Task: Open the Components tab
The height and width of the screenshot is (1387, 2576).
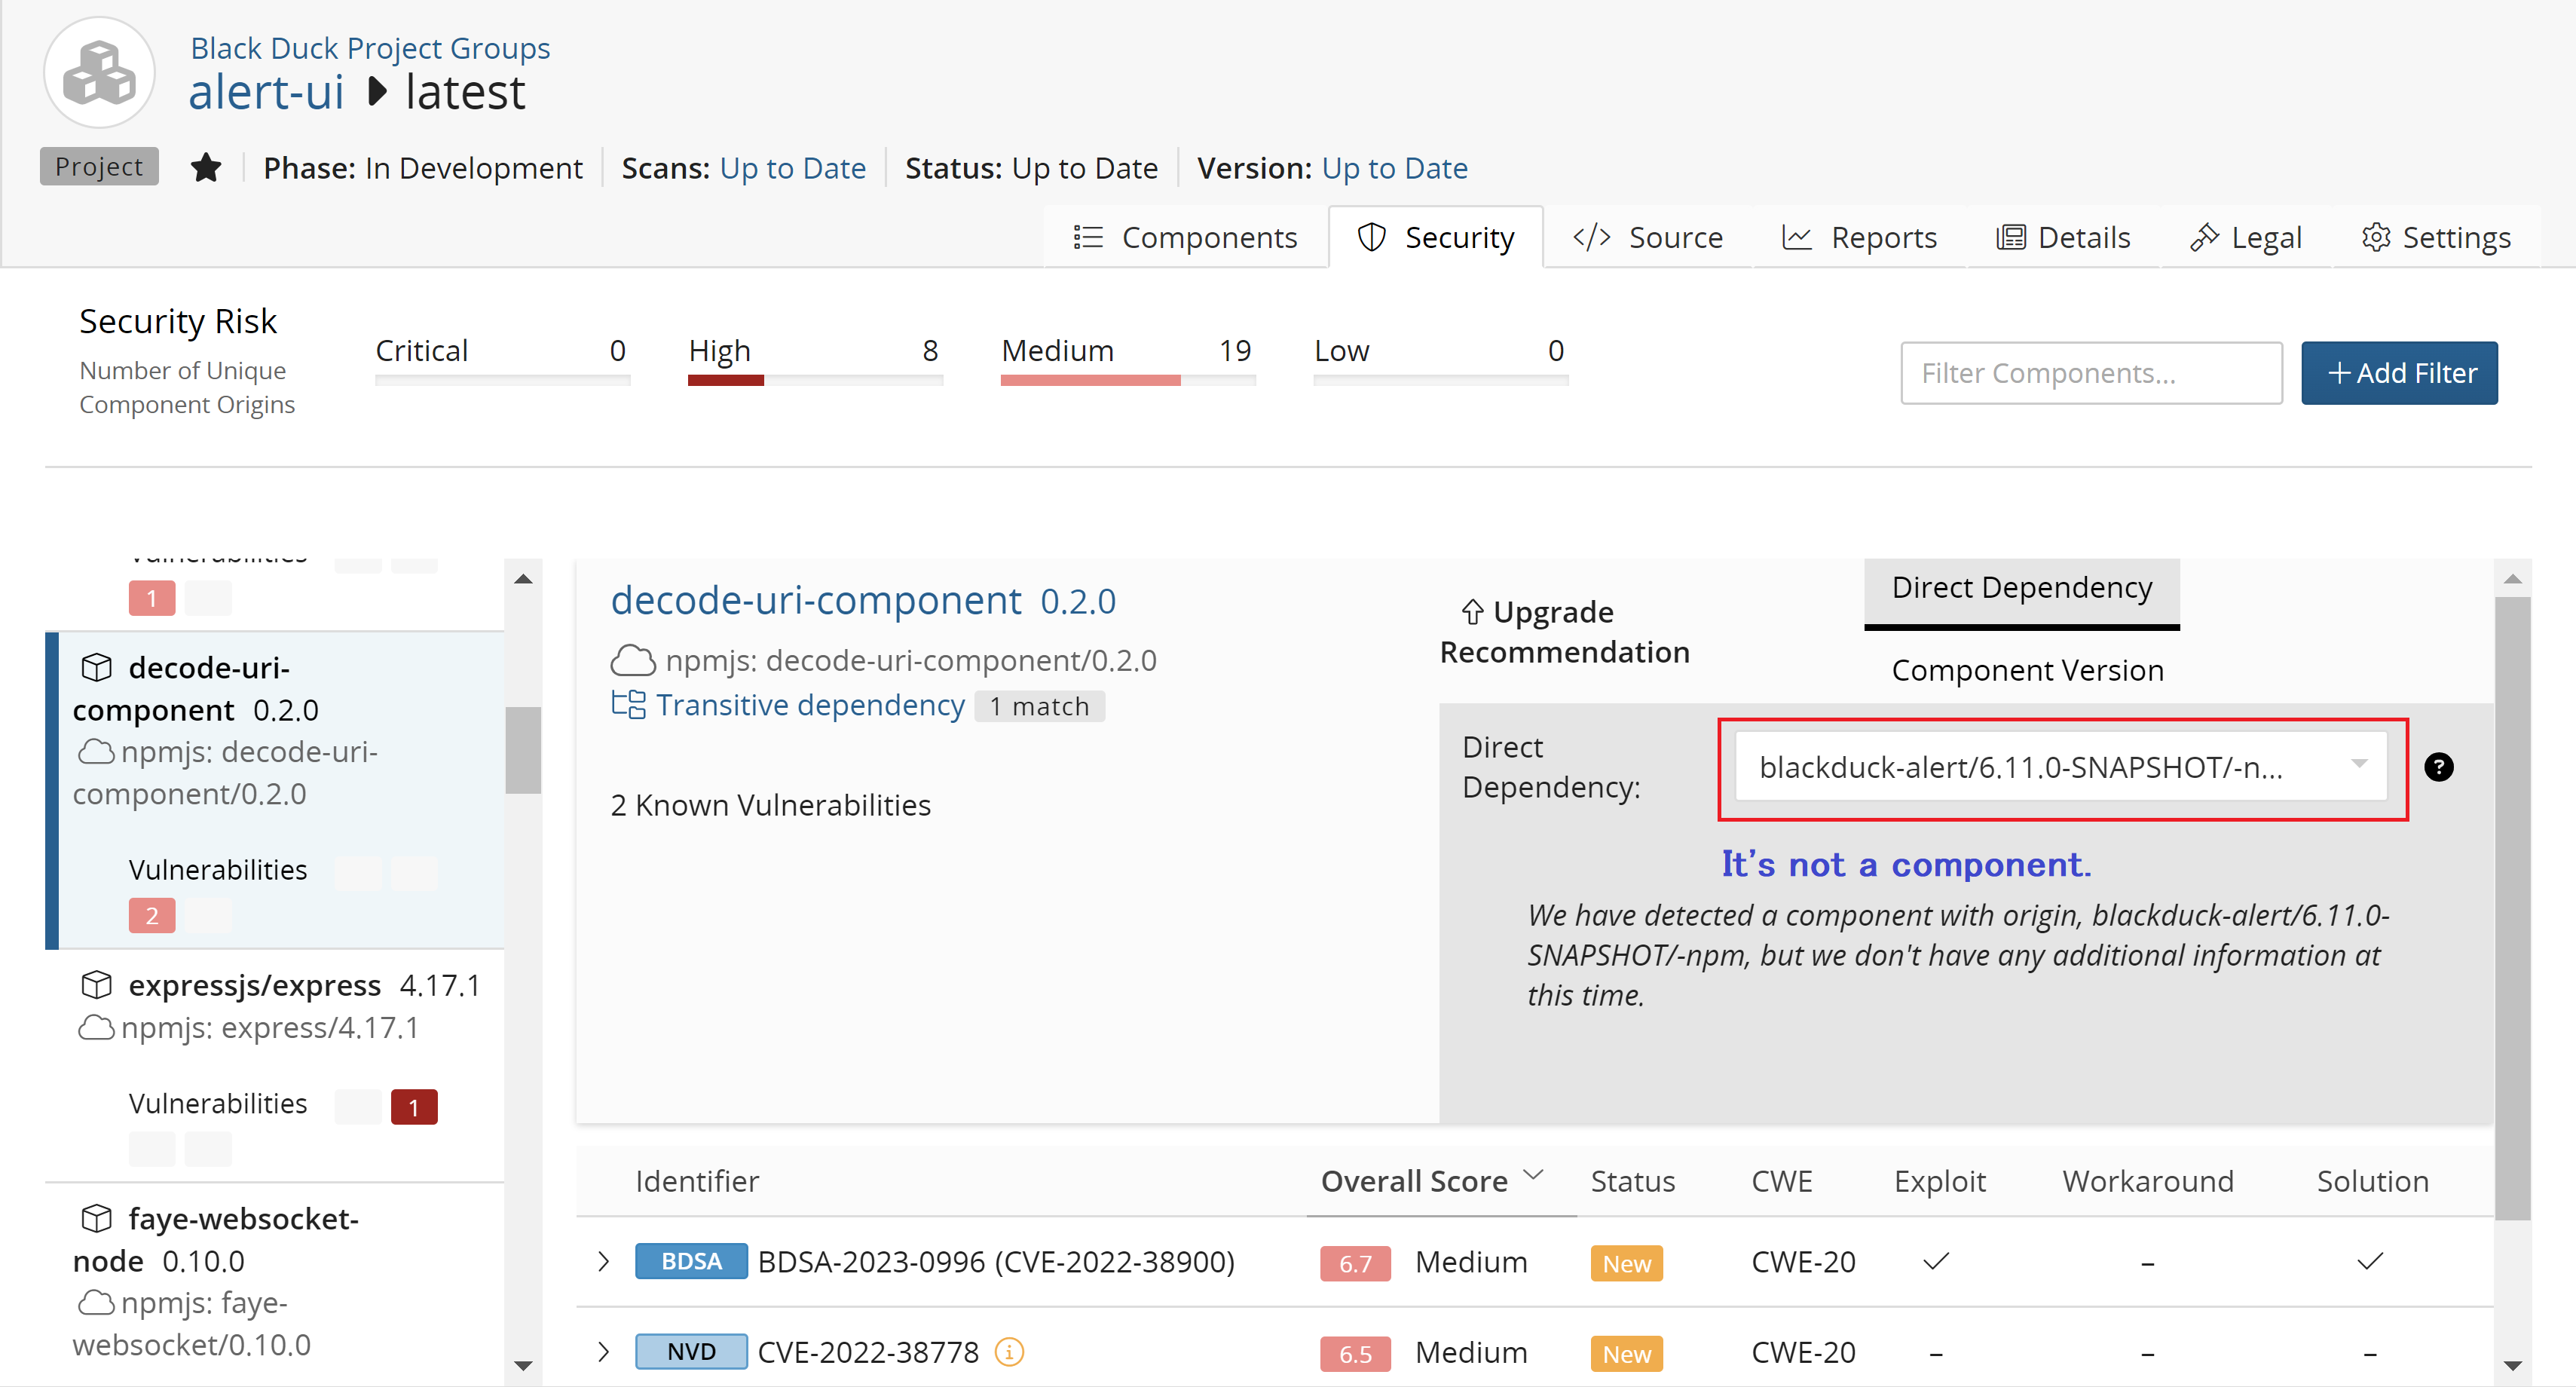Action: [x=1186, y=237]
